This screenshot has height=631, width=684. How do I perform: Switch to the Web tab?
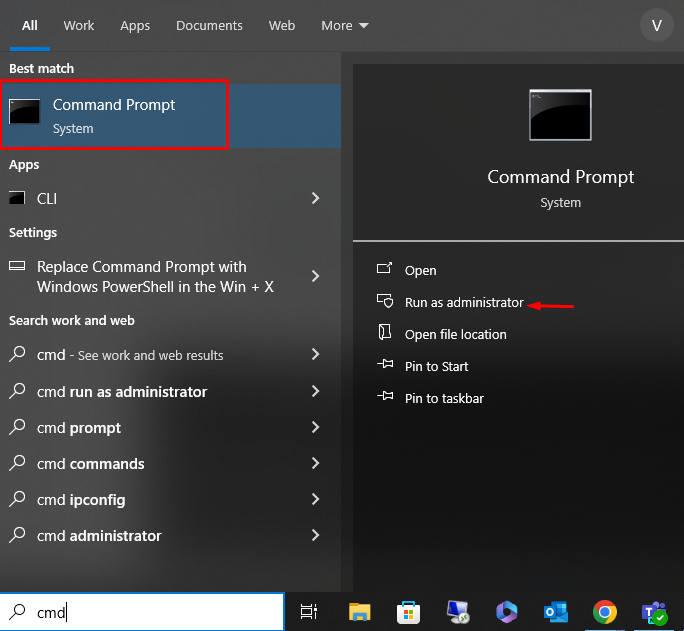pyautogui.click(x=282, y=26)
